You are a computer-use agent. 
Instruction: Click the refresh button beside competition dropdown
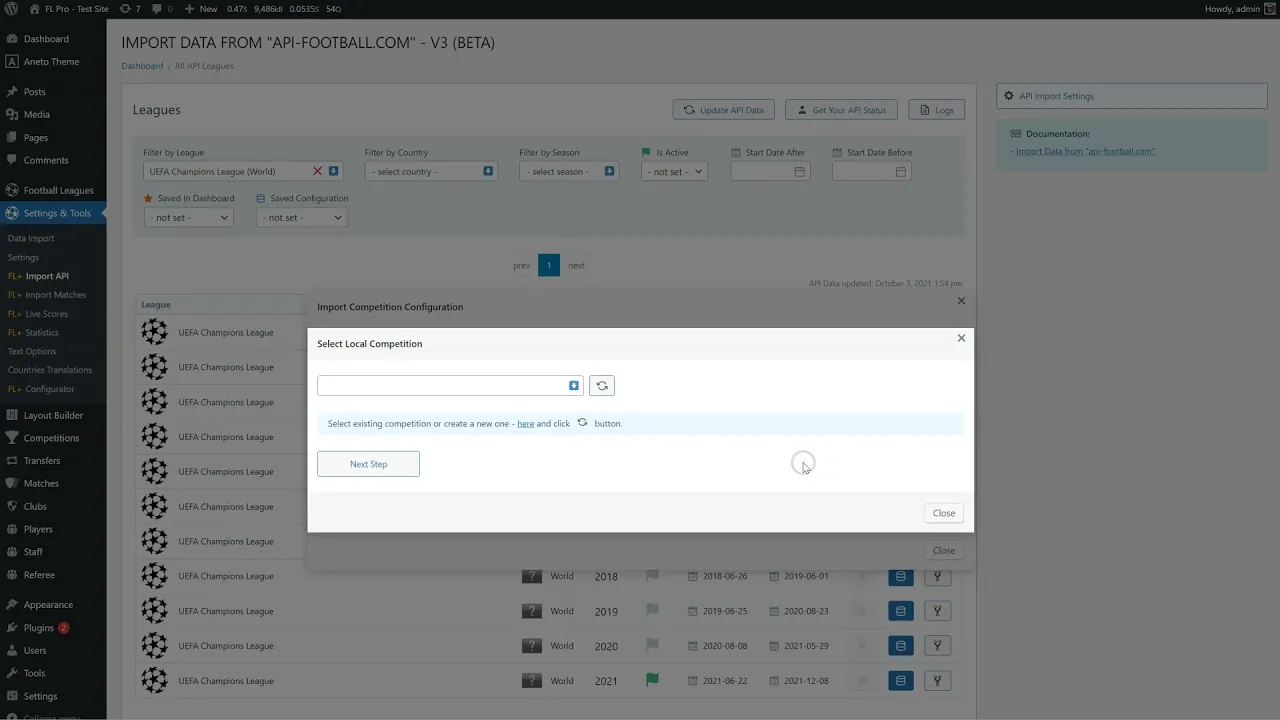pos(602,386)
